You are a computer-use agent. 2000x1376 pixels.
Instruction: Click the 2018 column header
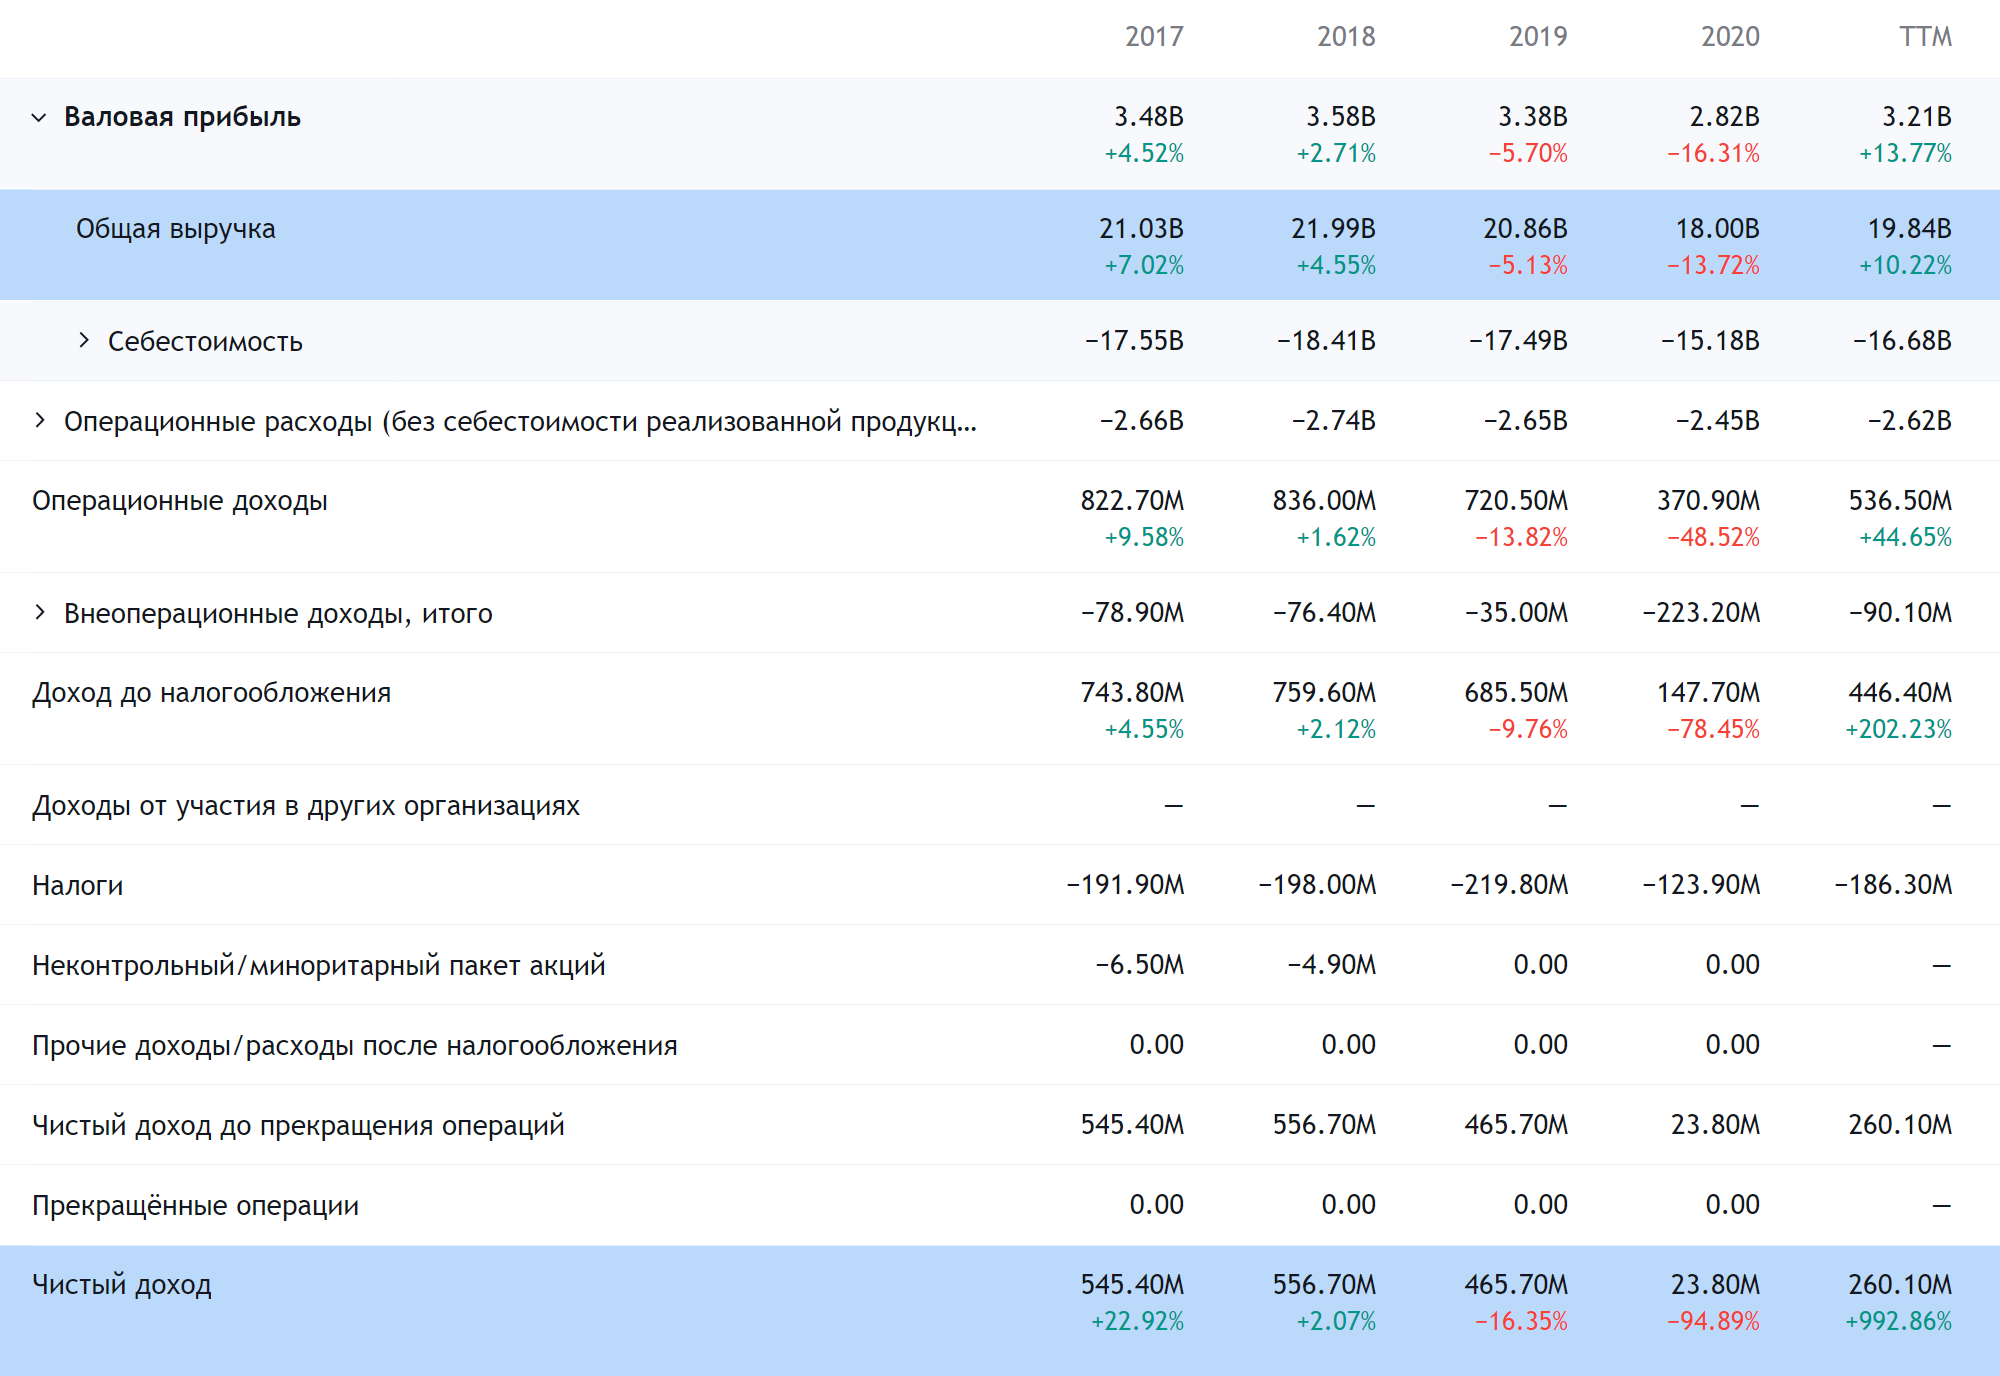1346,37
